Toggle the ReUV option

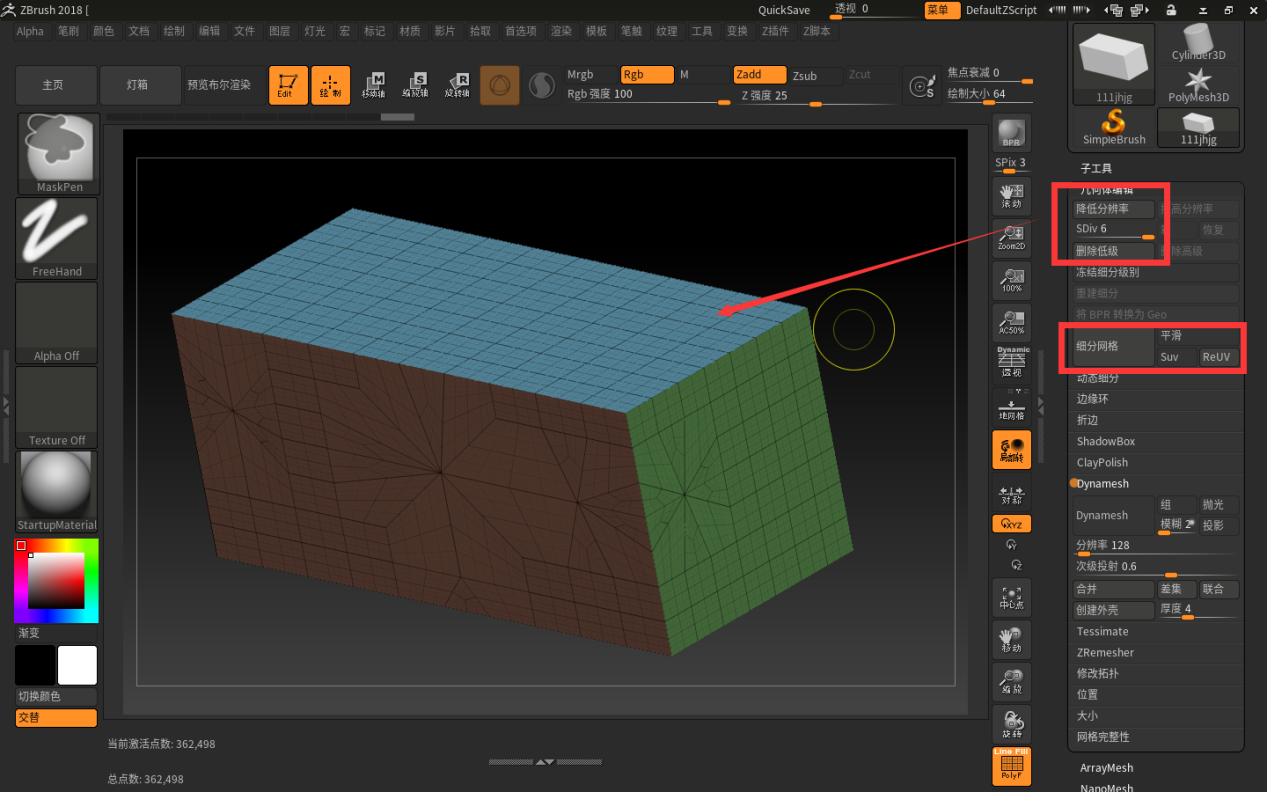(x=1219, y=357)
